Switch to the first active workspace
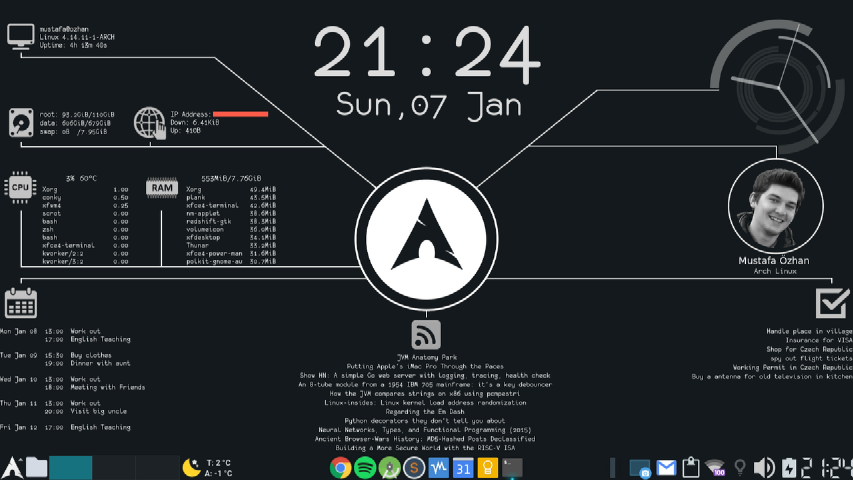The width and height of the screenshot is (853, 480). click(x=71, y=467)
